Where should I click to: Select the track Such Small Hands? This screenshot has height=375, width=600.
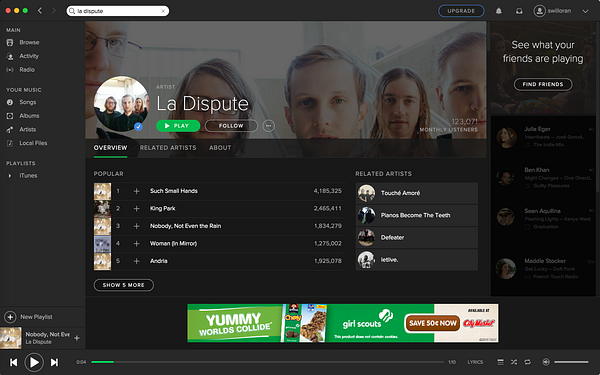coord(174,191)
